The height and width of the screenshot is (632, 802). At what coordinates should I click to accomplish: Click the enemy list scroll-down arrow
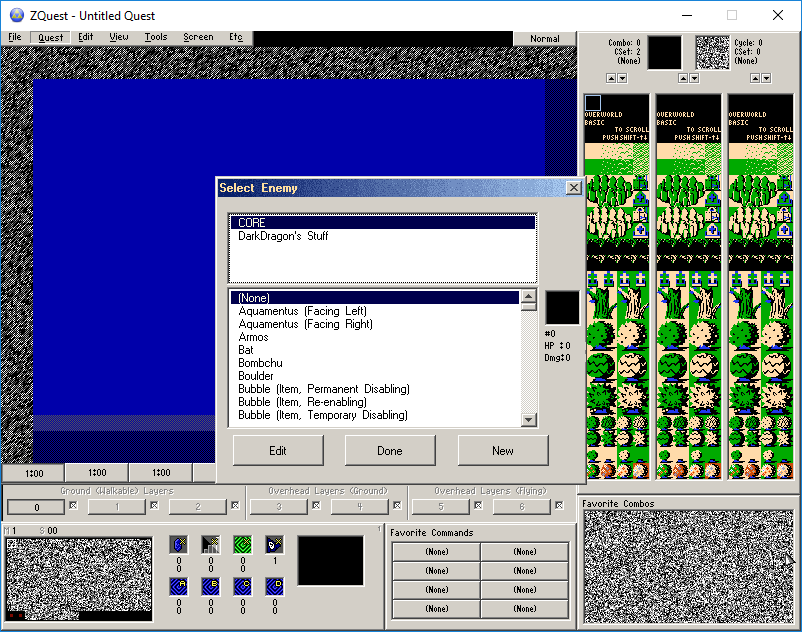click(x=528, y=420)
